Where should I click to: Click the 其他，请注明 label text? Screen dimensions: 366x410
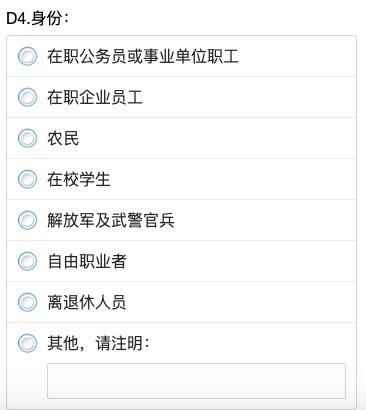(x=99, y=343)
